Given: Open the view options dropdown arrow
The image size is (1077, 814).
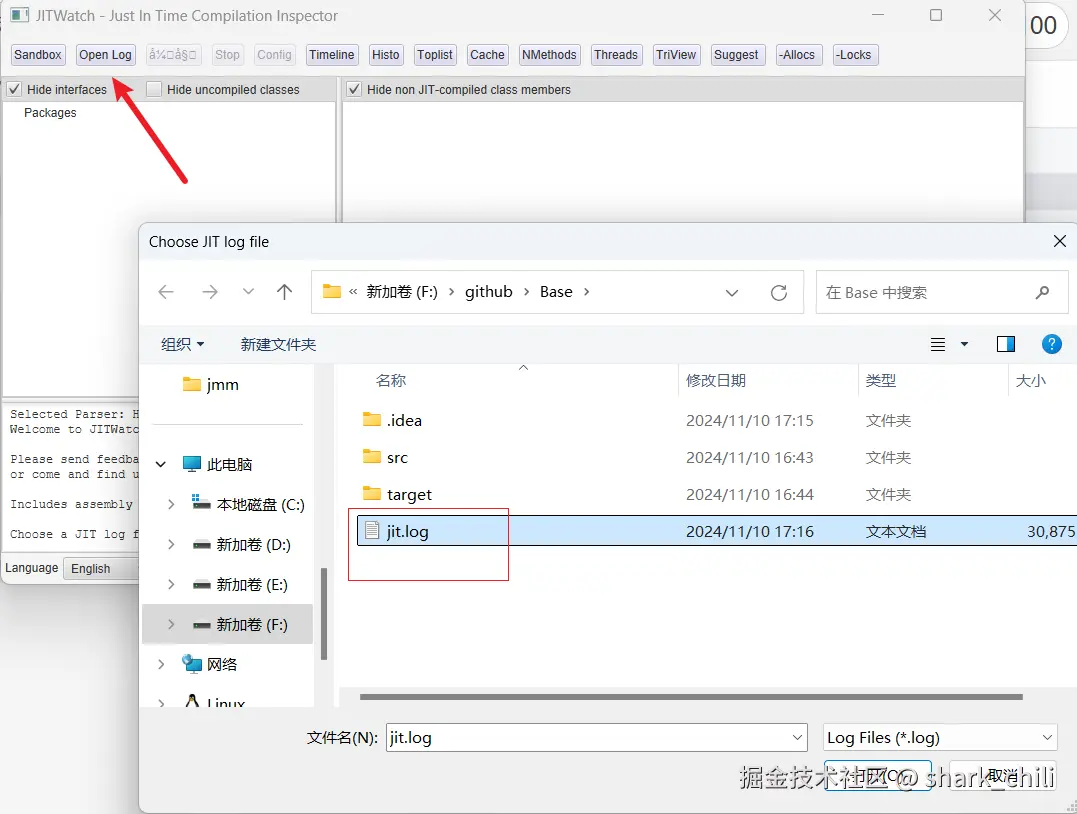Looking at the screenshot, I should point(964,344).
